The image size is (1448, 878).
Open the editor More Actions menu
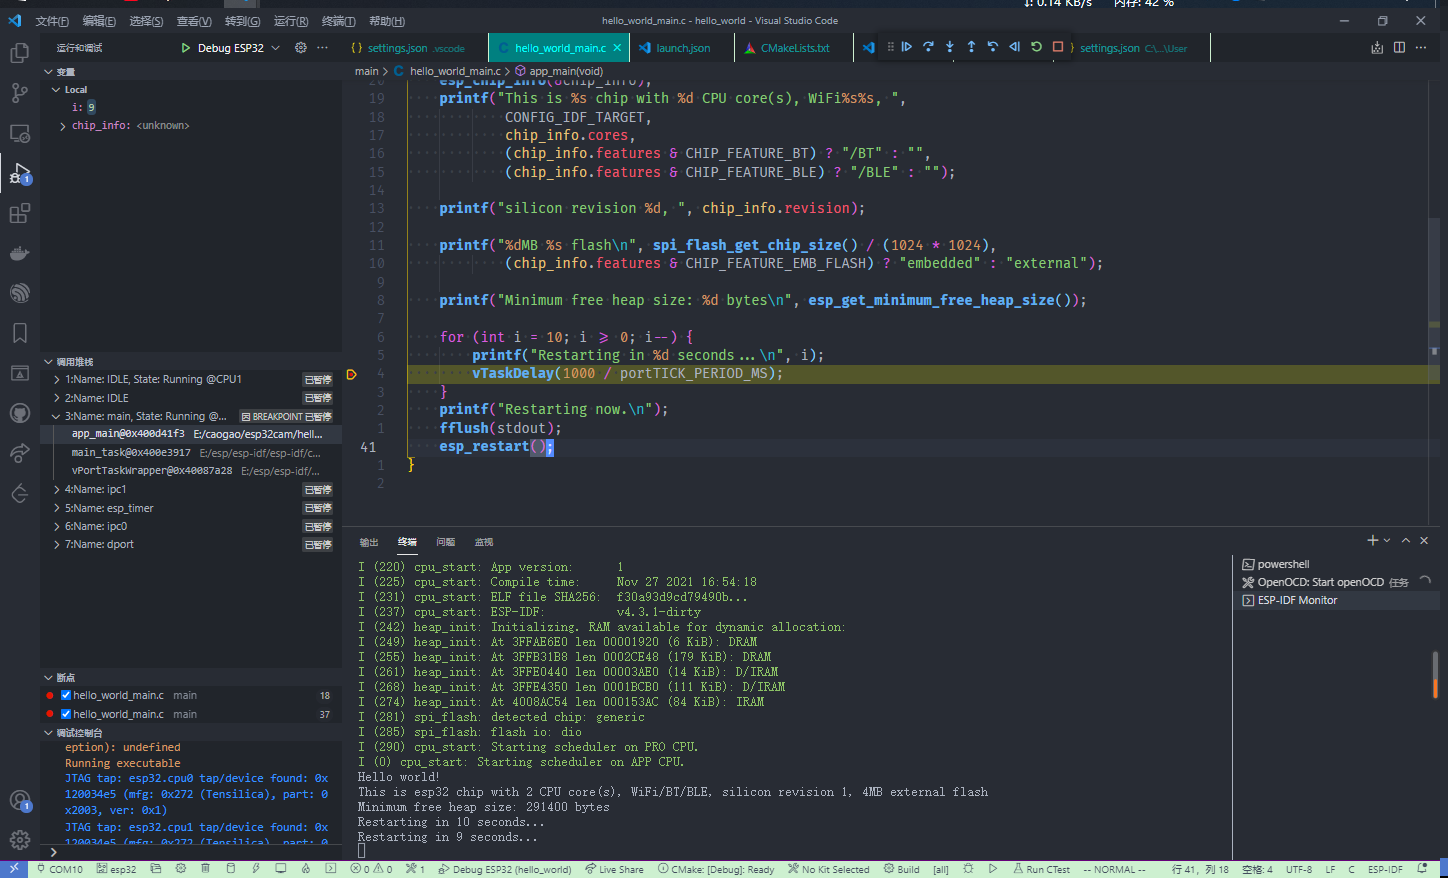click(x=1421, y=48)
